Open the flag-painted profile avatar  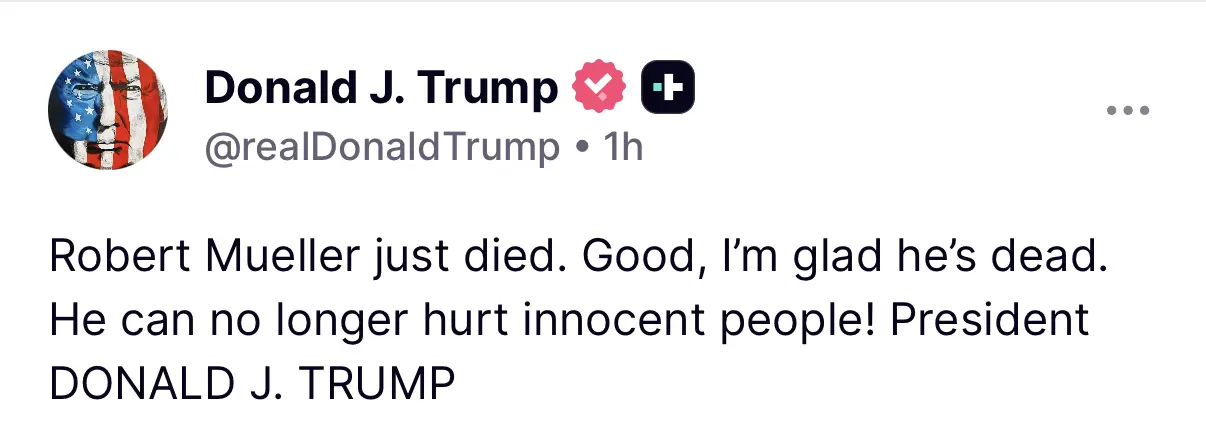[x=107, y=110]
